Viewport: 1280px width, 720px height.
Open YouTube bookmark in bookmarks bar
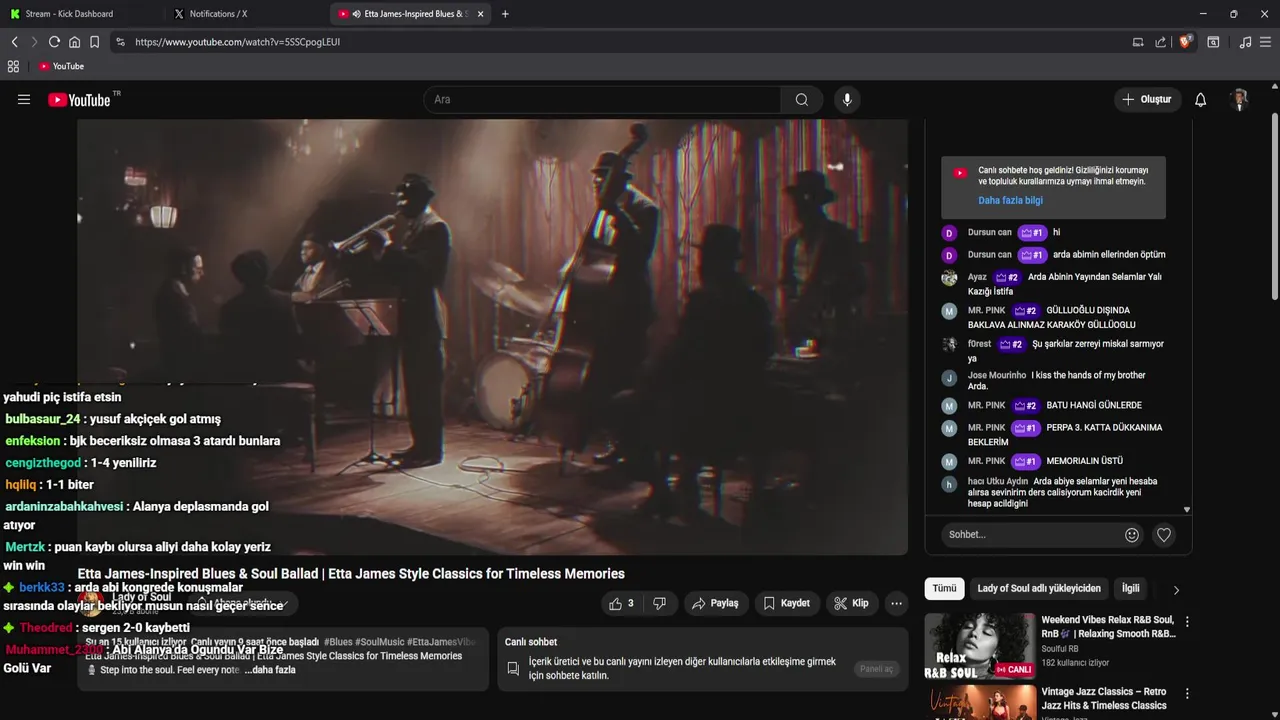coord(61,66)
